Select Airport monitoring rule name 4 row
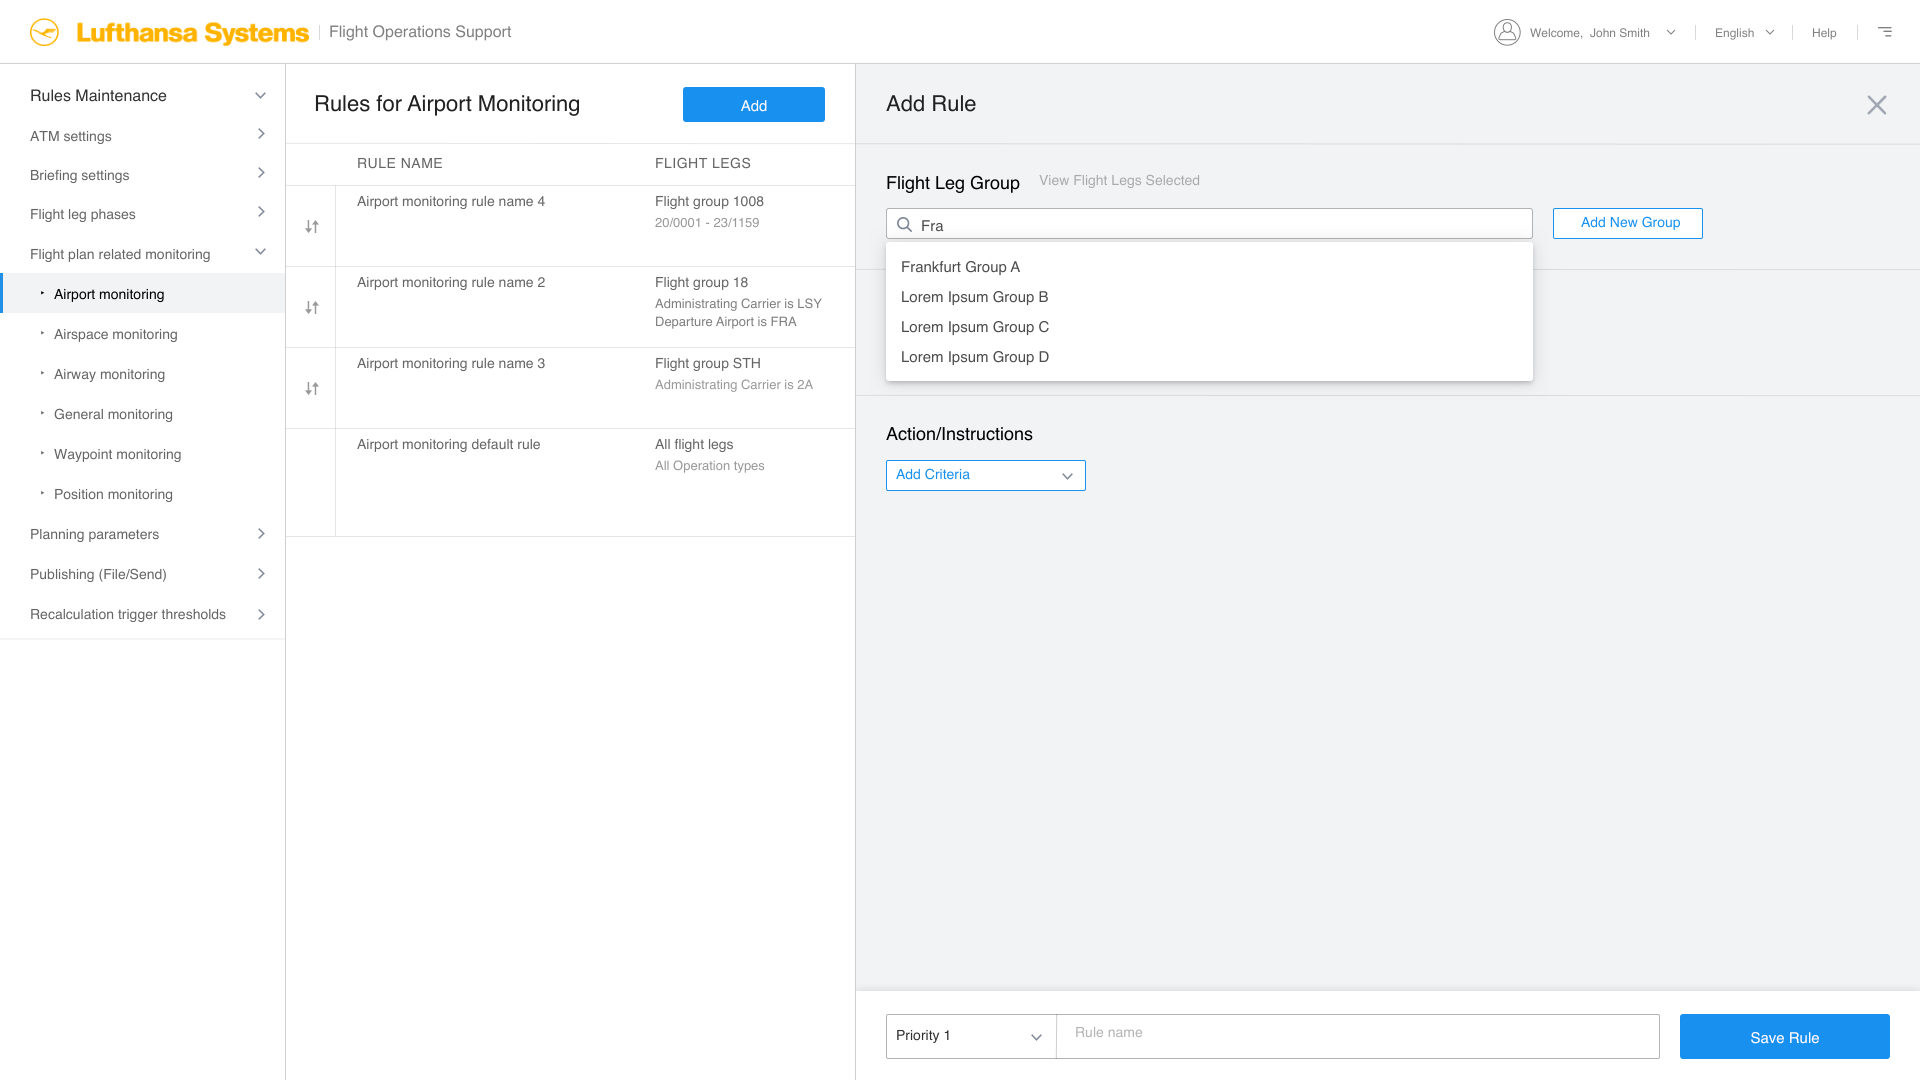Viewport: 1920px width, 1080px height. 570,226
